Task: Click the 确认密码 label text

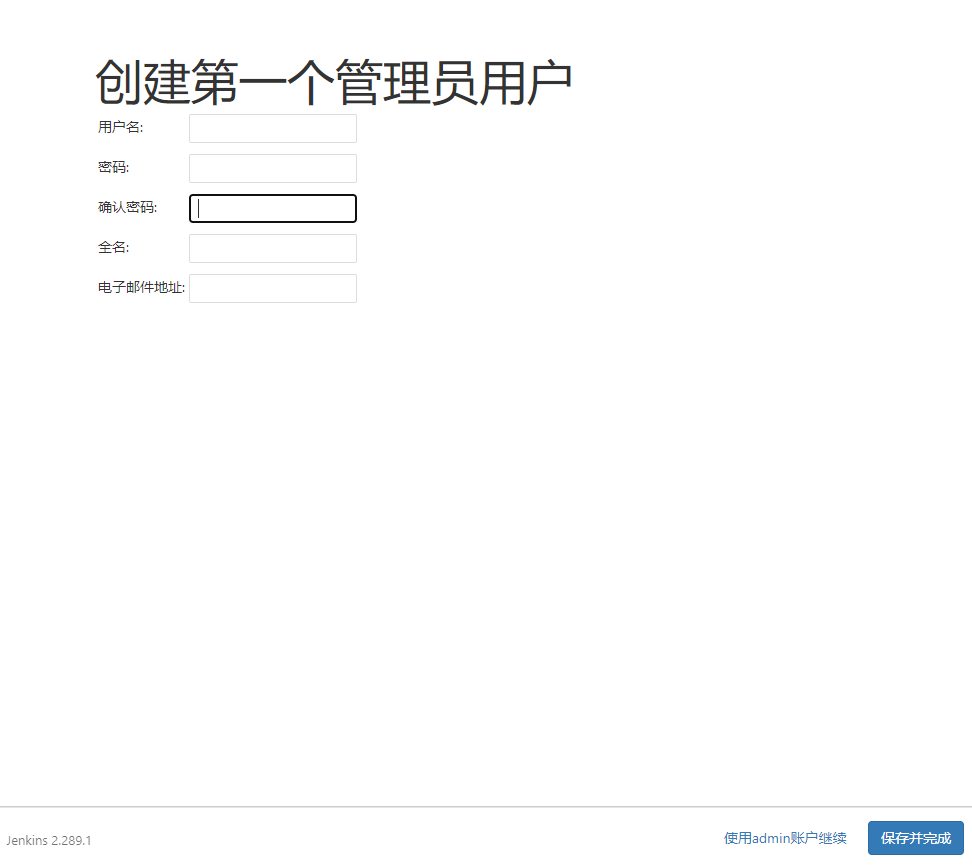Action: [127, 208]
